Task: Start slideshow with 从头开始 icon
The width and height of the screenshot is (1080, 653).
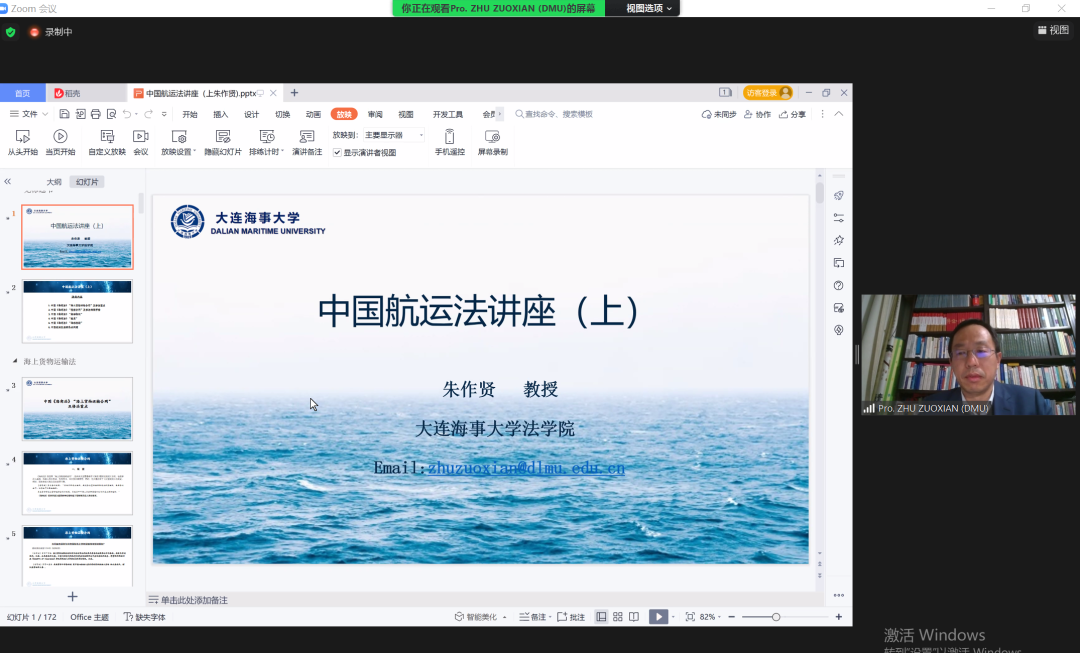Action: point(22,136)
